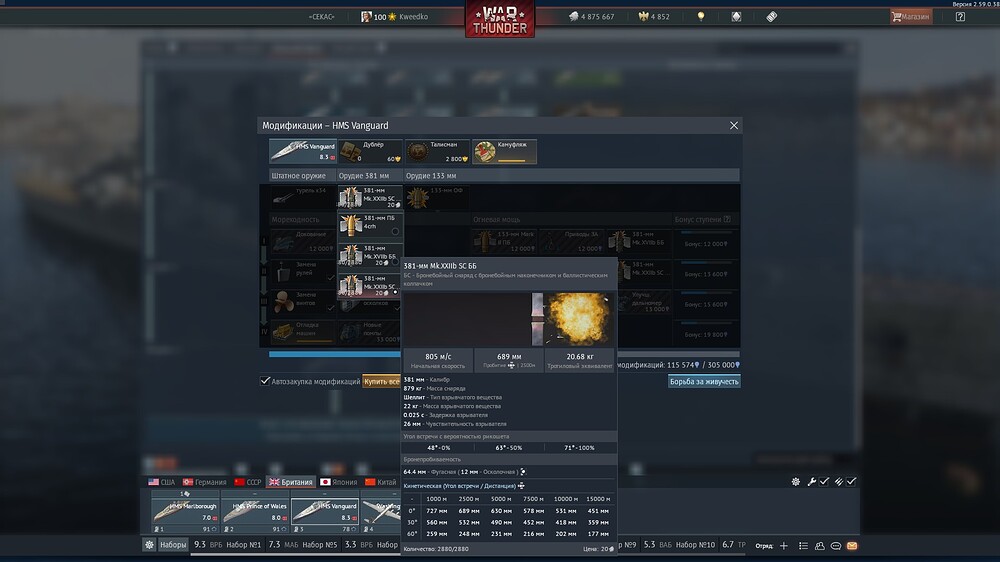The width and height of the screenshot is (1000, 562).
Task: Open the Замена винтов propeller modification
Action: tap(303, 302)
